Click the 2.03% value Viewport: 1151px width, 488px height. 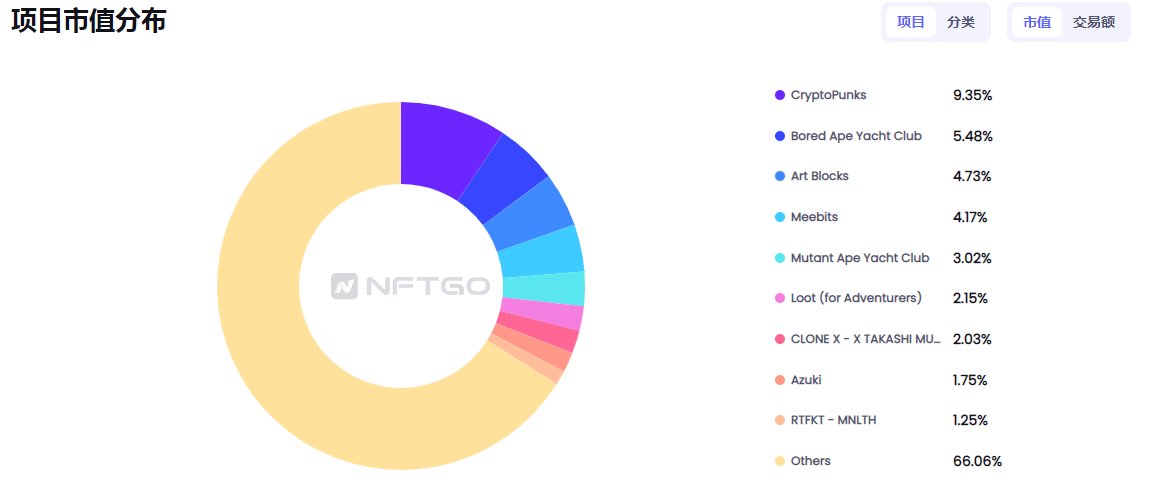click(x=973, y=340)
